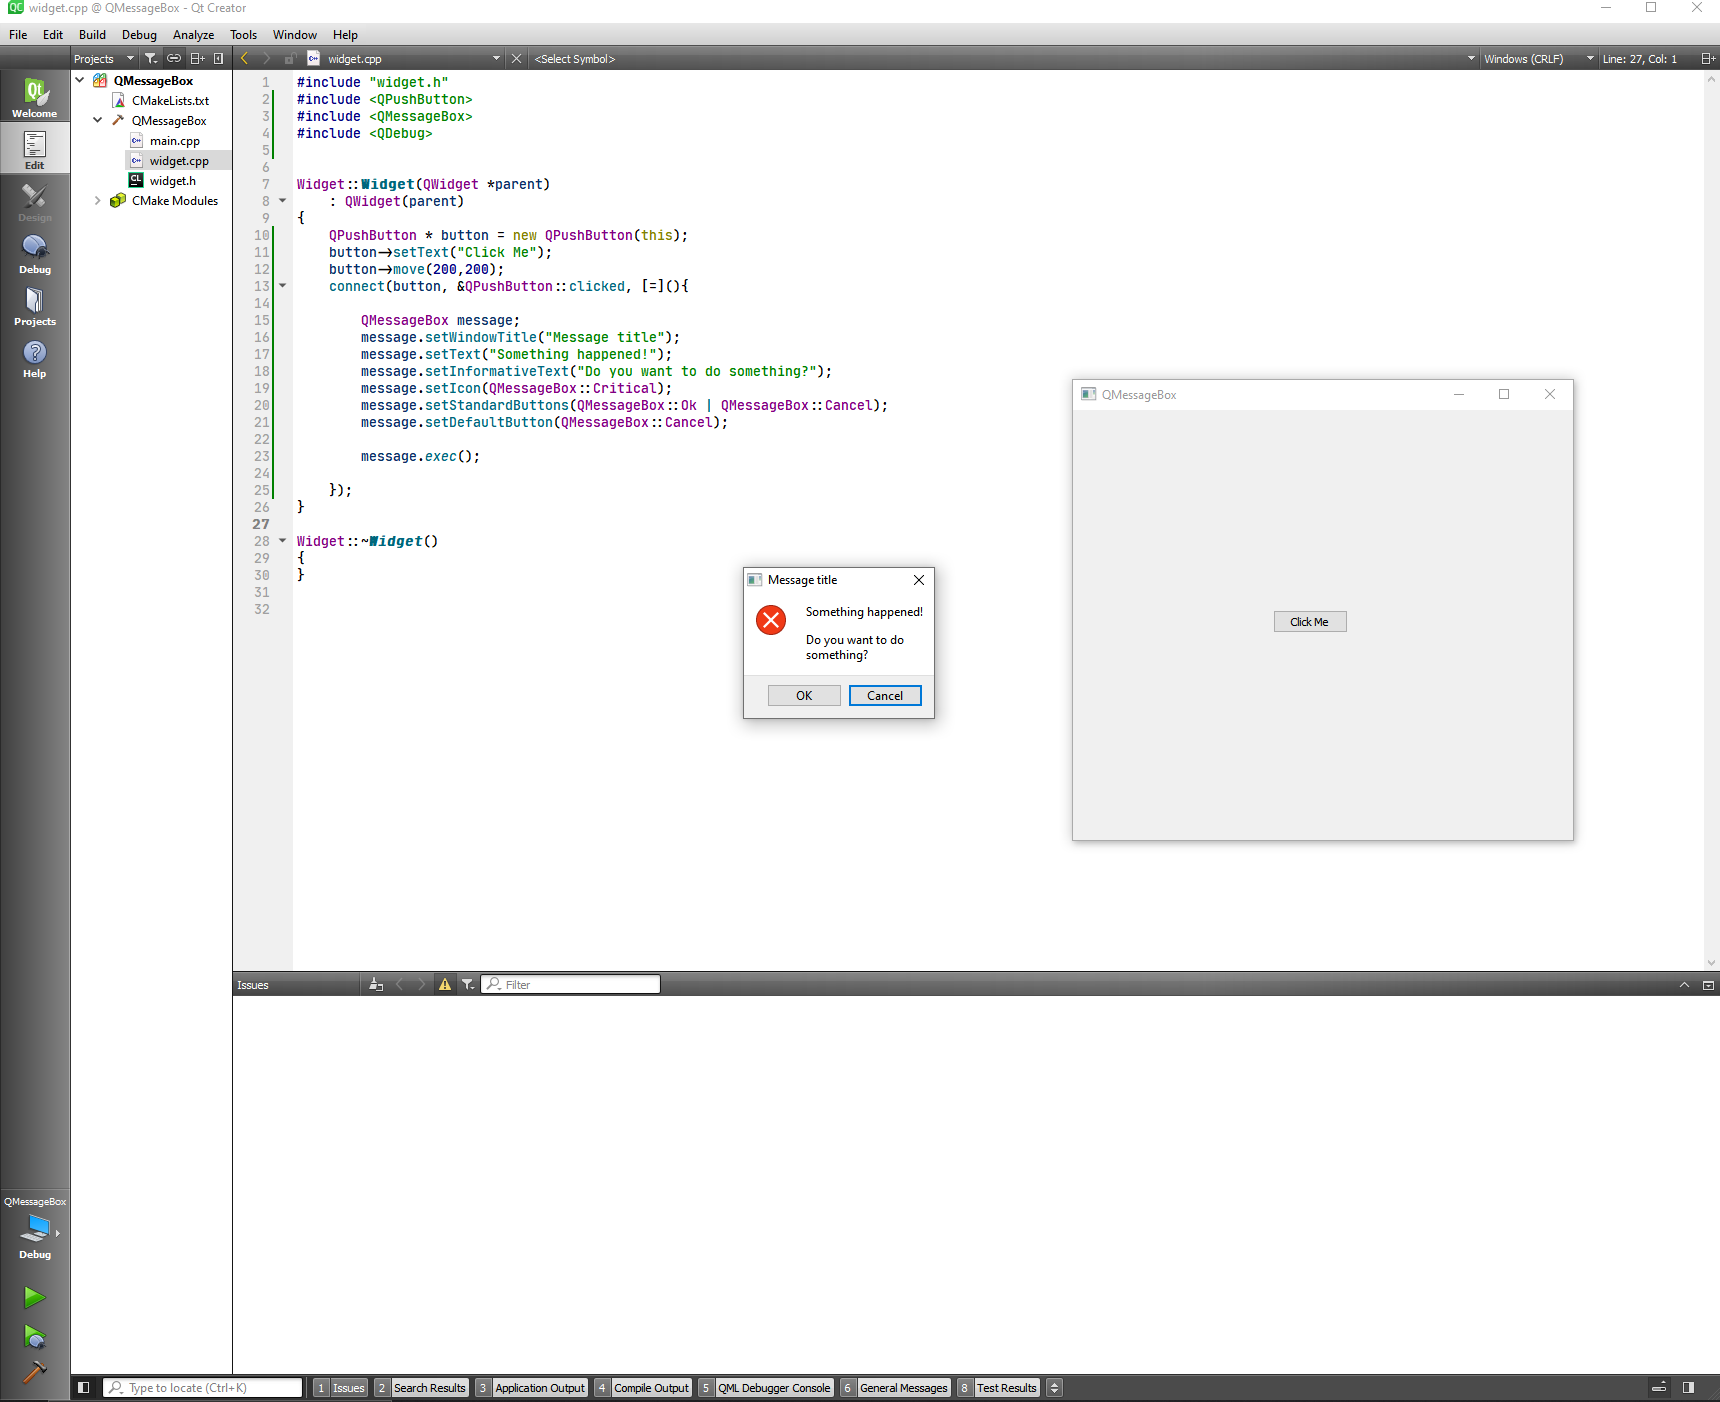
Task: Click Cancel in Message title dialog
Action: [885, 696]
